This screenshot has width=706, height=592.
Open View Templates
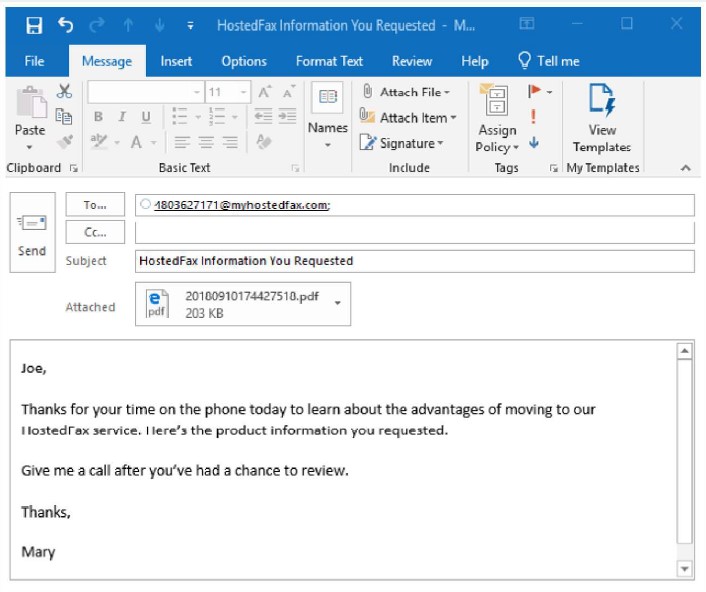[x=602, y=119]
